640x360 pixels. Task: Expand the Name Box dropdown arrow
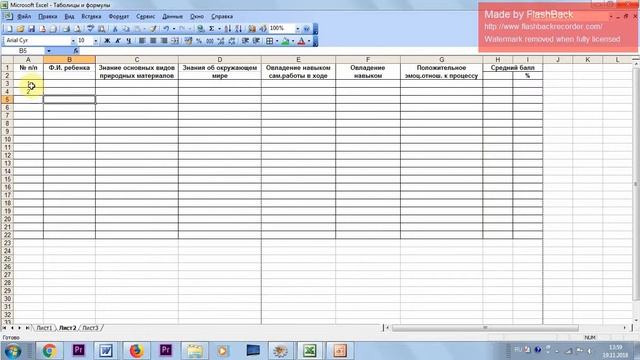[49, 51]
